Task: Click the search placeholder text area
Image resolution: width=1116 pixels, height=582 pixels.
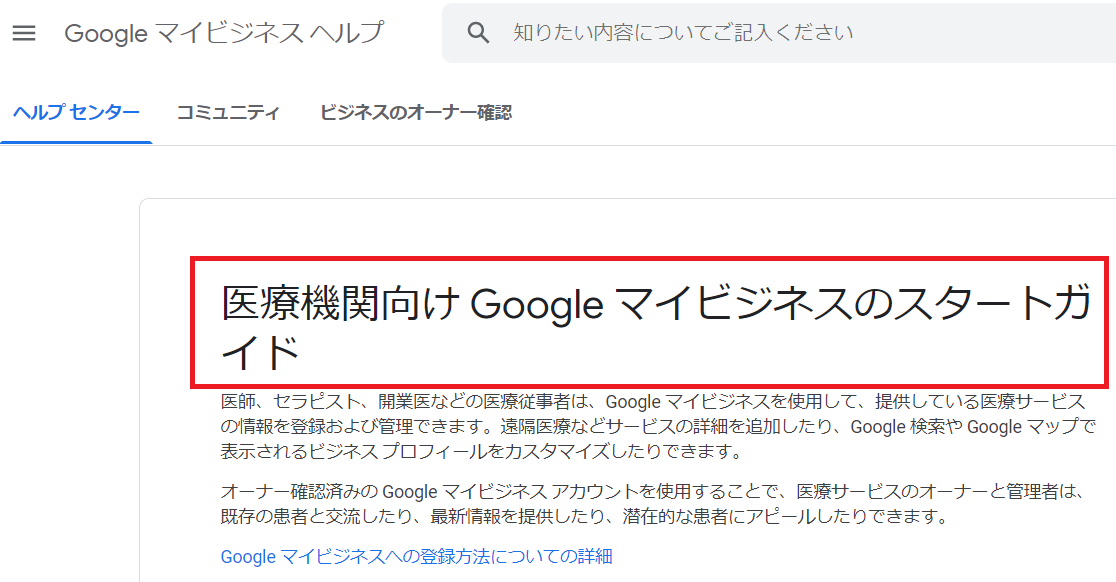Action: tap(682, 31)
